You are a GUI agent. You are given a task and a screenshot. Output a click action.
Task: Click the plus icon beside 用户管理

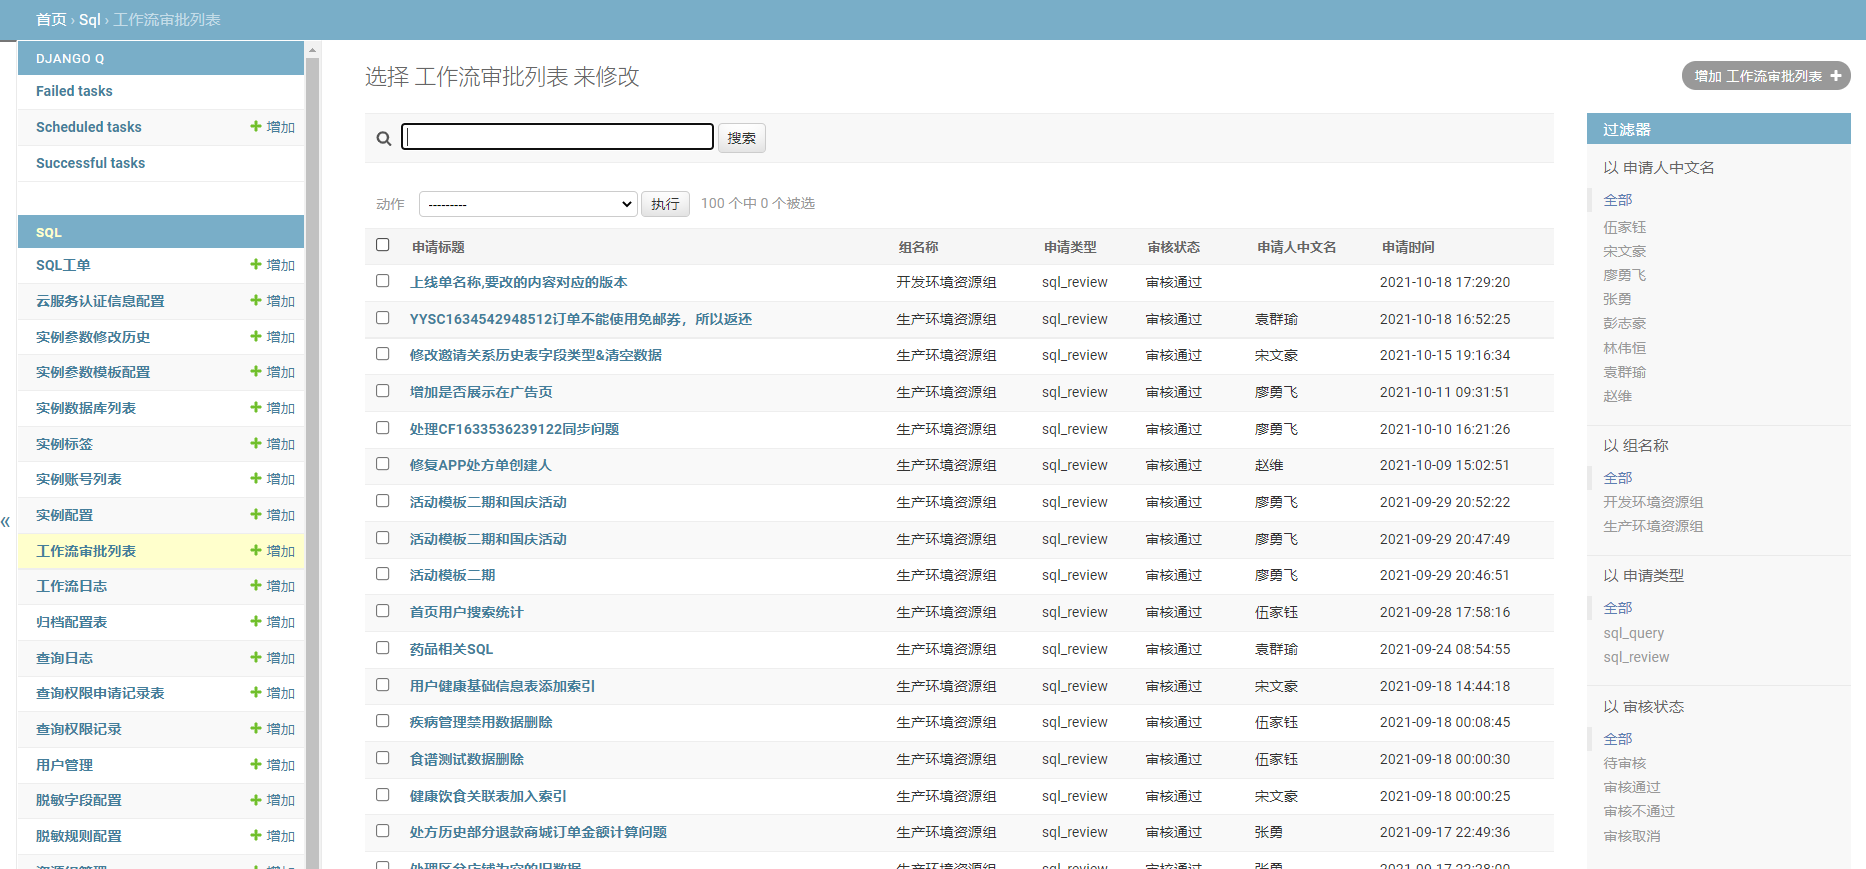pyautogui.click(x=256, y=764)
